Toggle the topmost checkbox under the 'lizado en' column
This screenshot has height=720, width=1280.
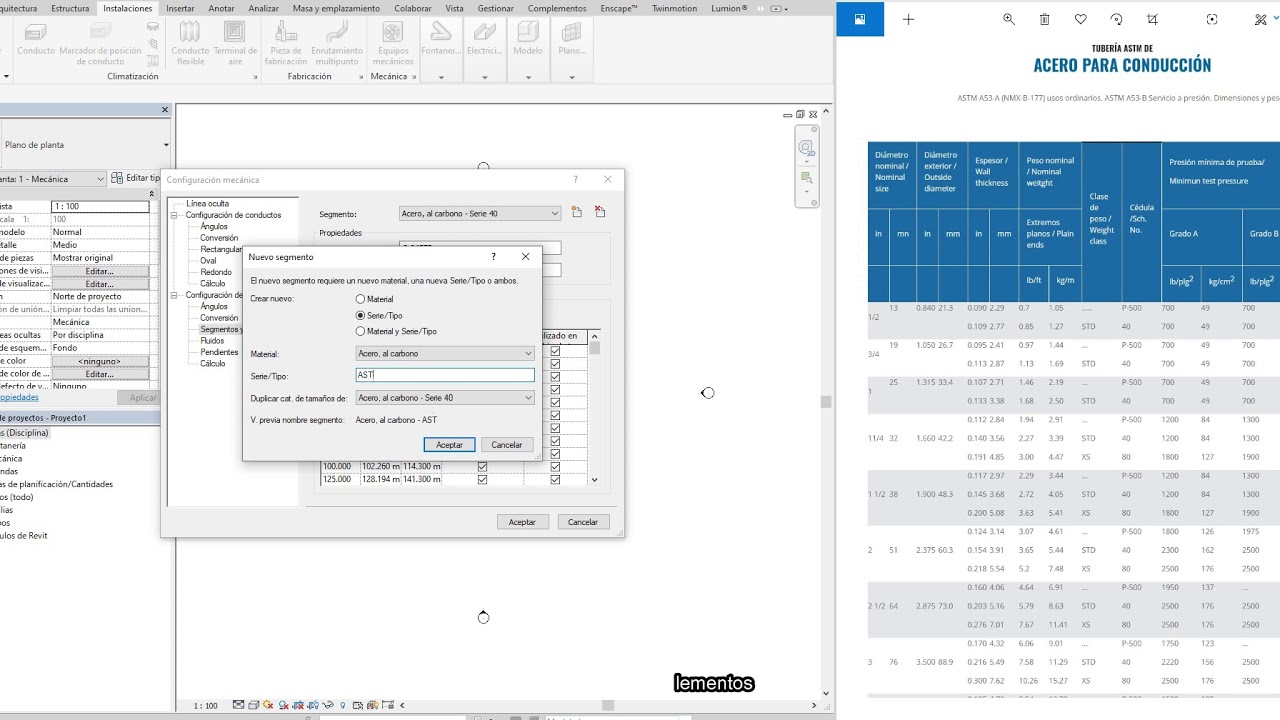point(555,351)
